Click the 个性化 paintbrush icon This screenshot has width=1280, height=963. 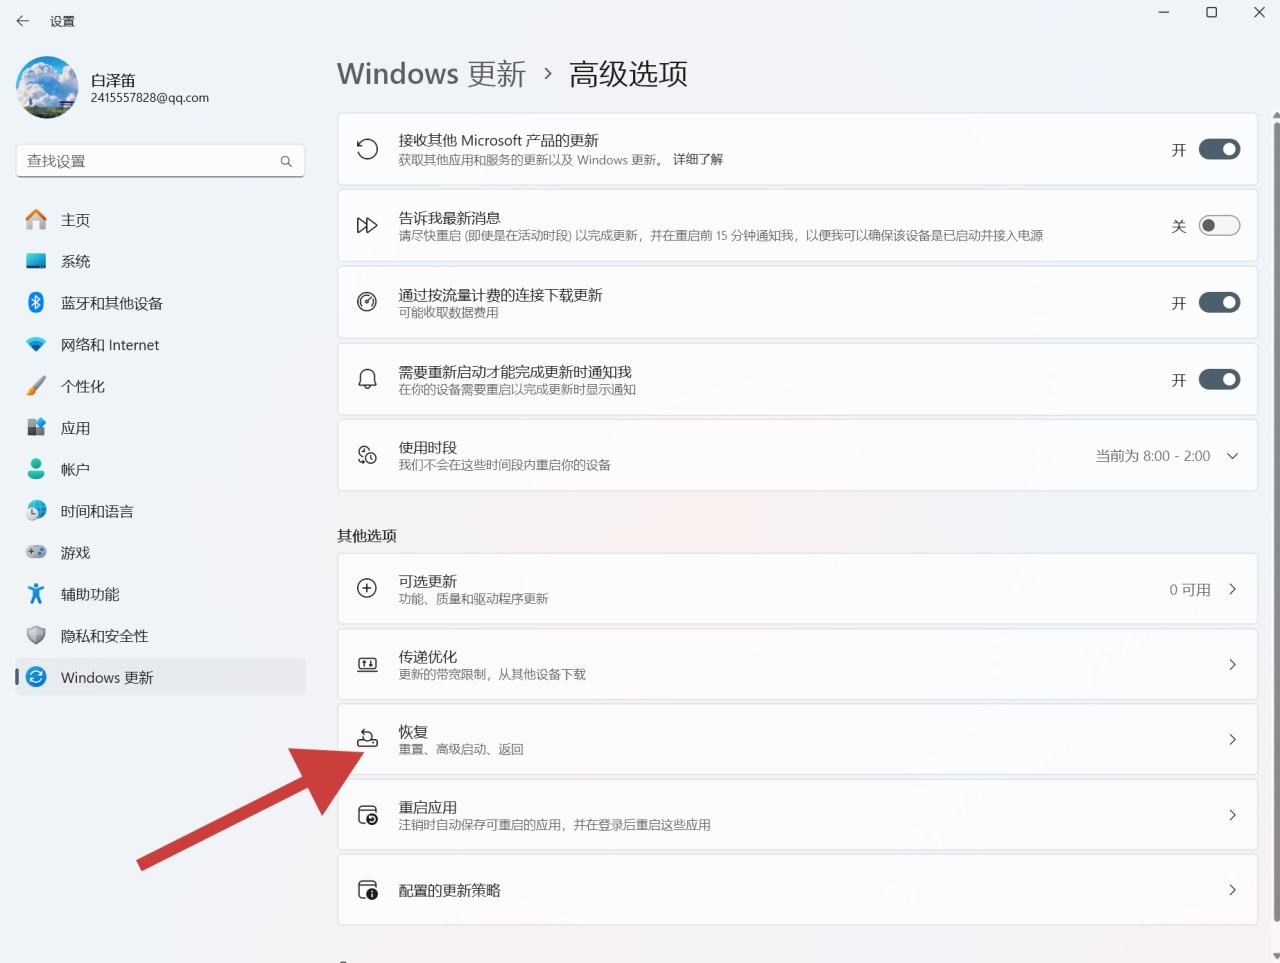[36, 386]
